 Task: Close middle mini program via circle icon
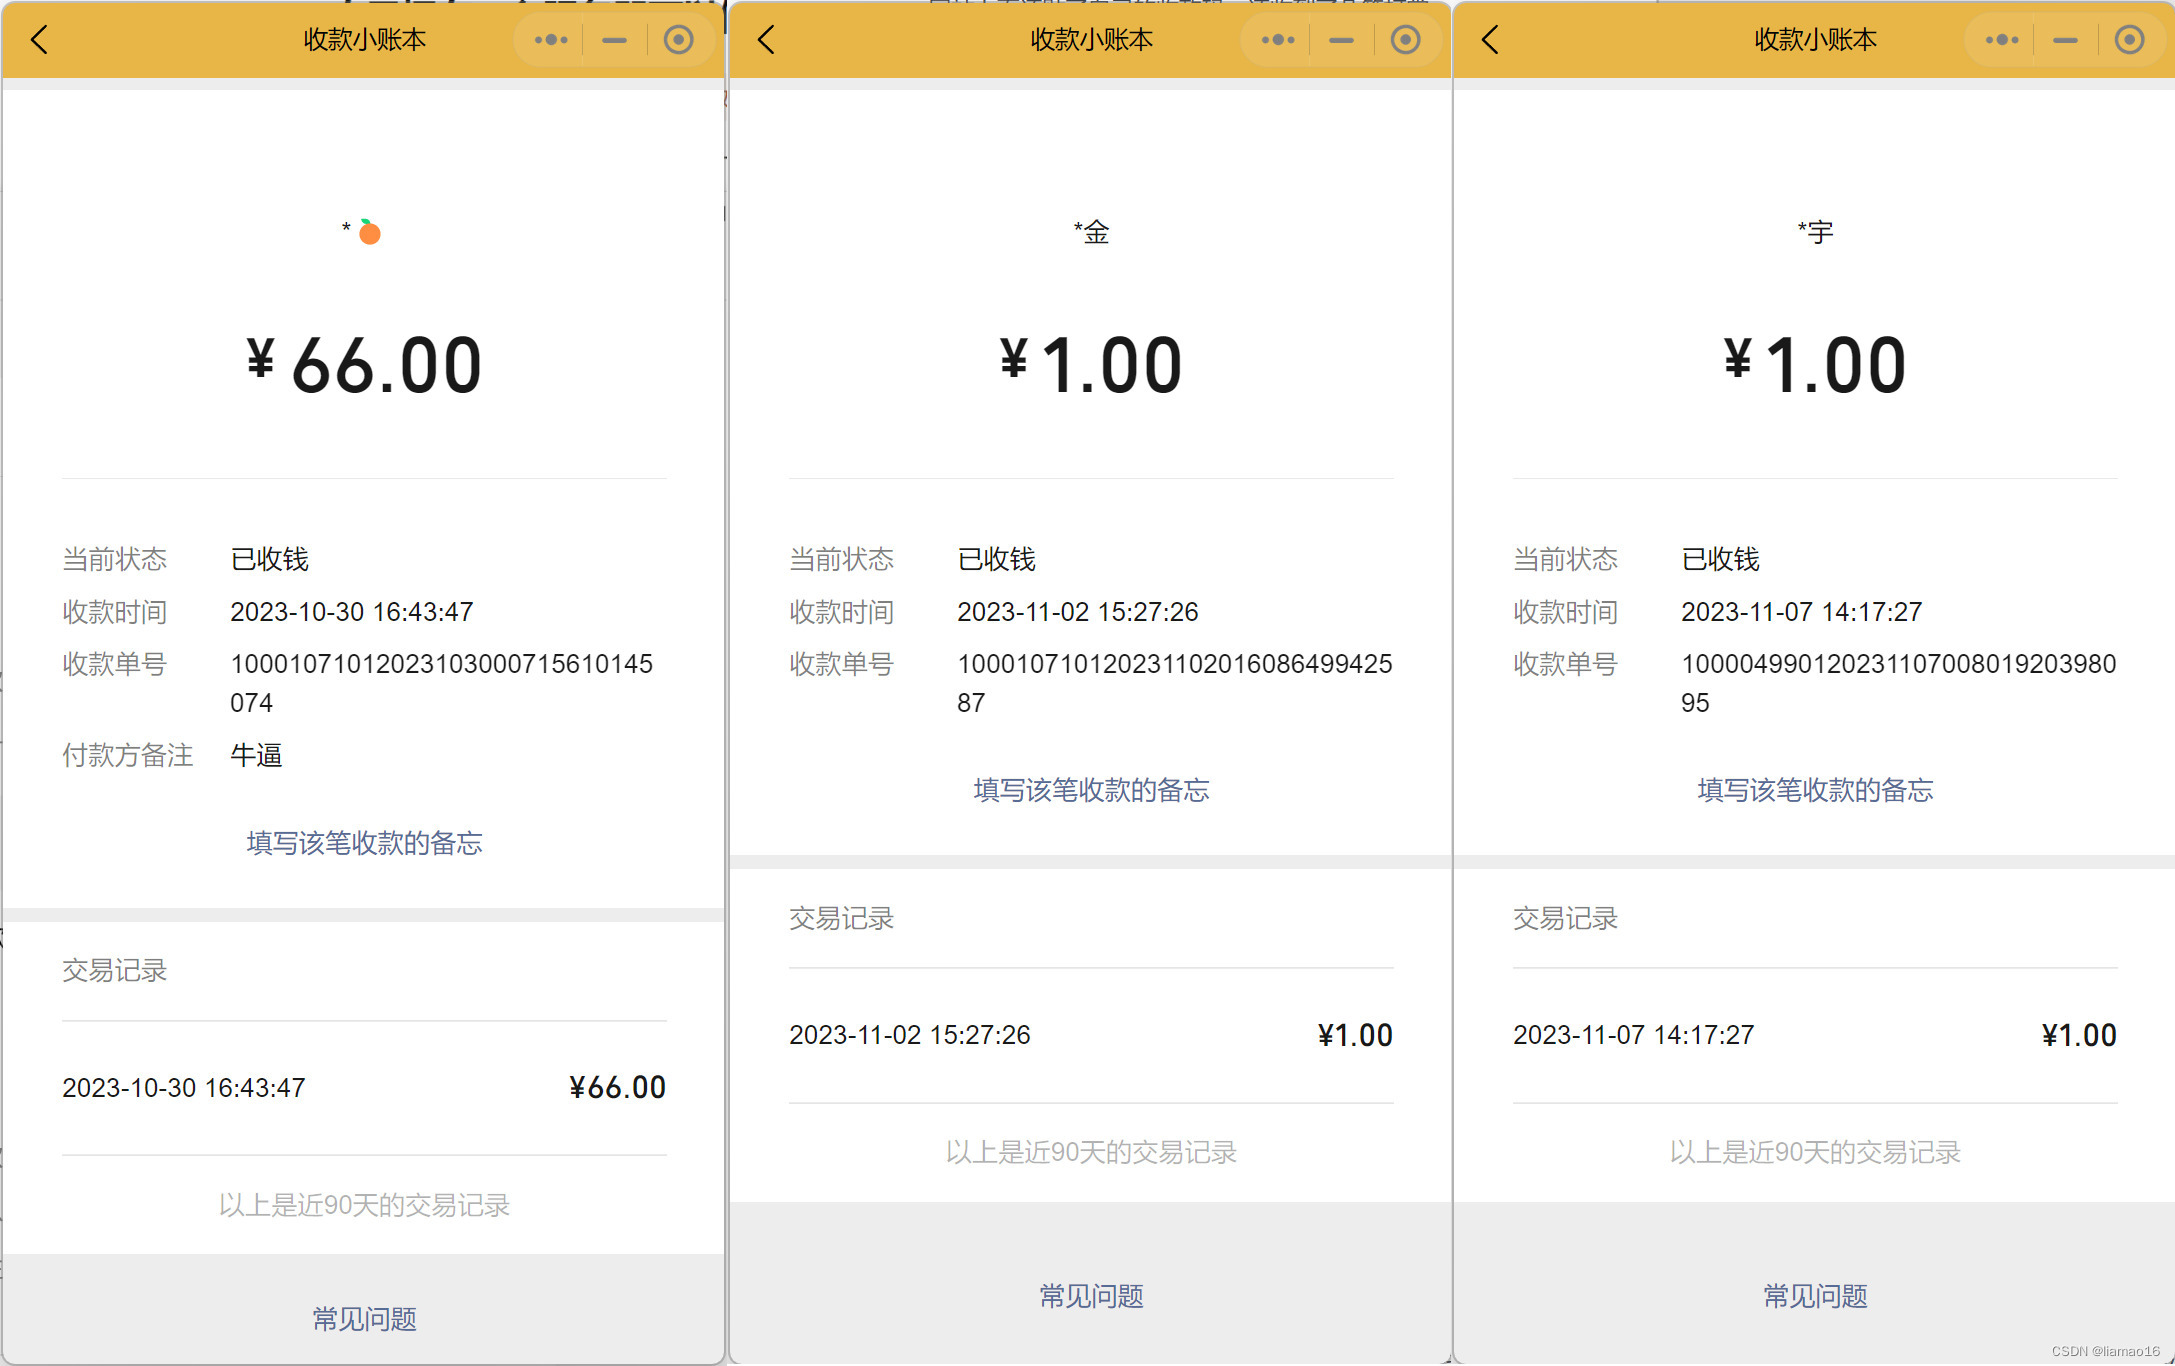[x=1405, y=40]
